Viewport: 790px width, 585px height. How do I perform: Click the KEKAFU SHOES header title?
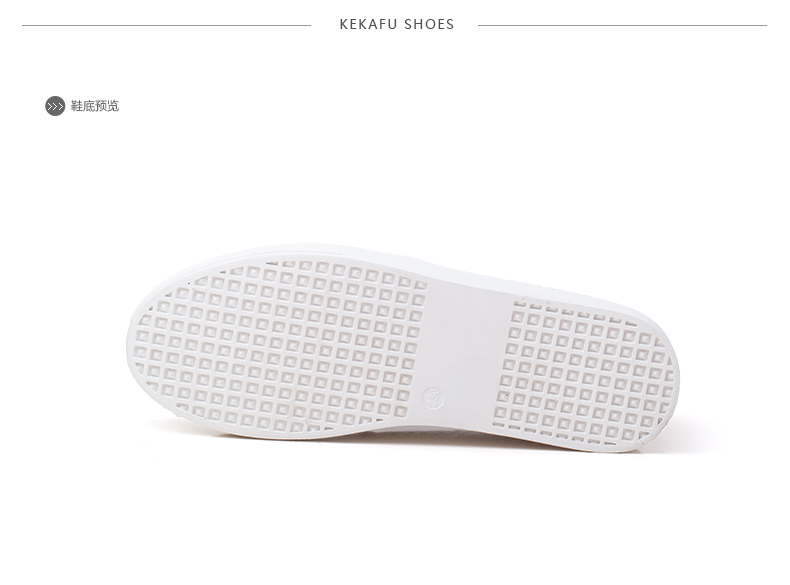(397, 24)
